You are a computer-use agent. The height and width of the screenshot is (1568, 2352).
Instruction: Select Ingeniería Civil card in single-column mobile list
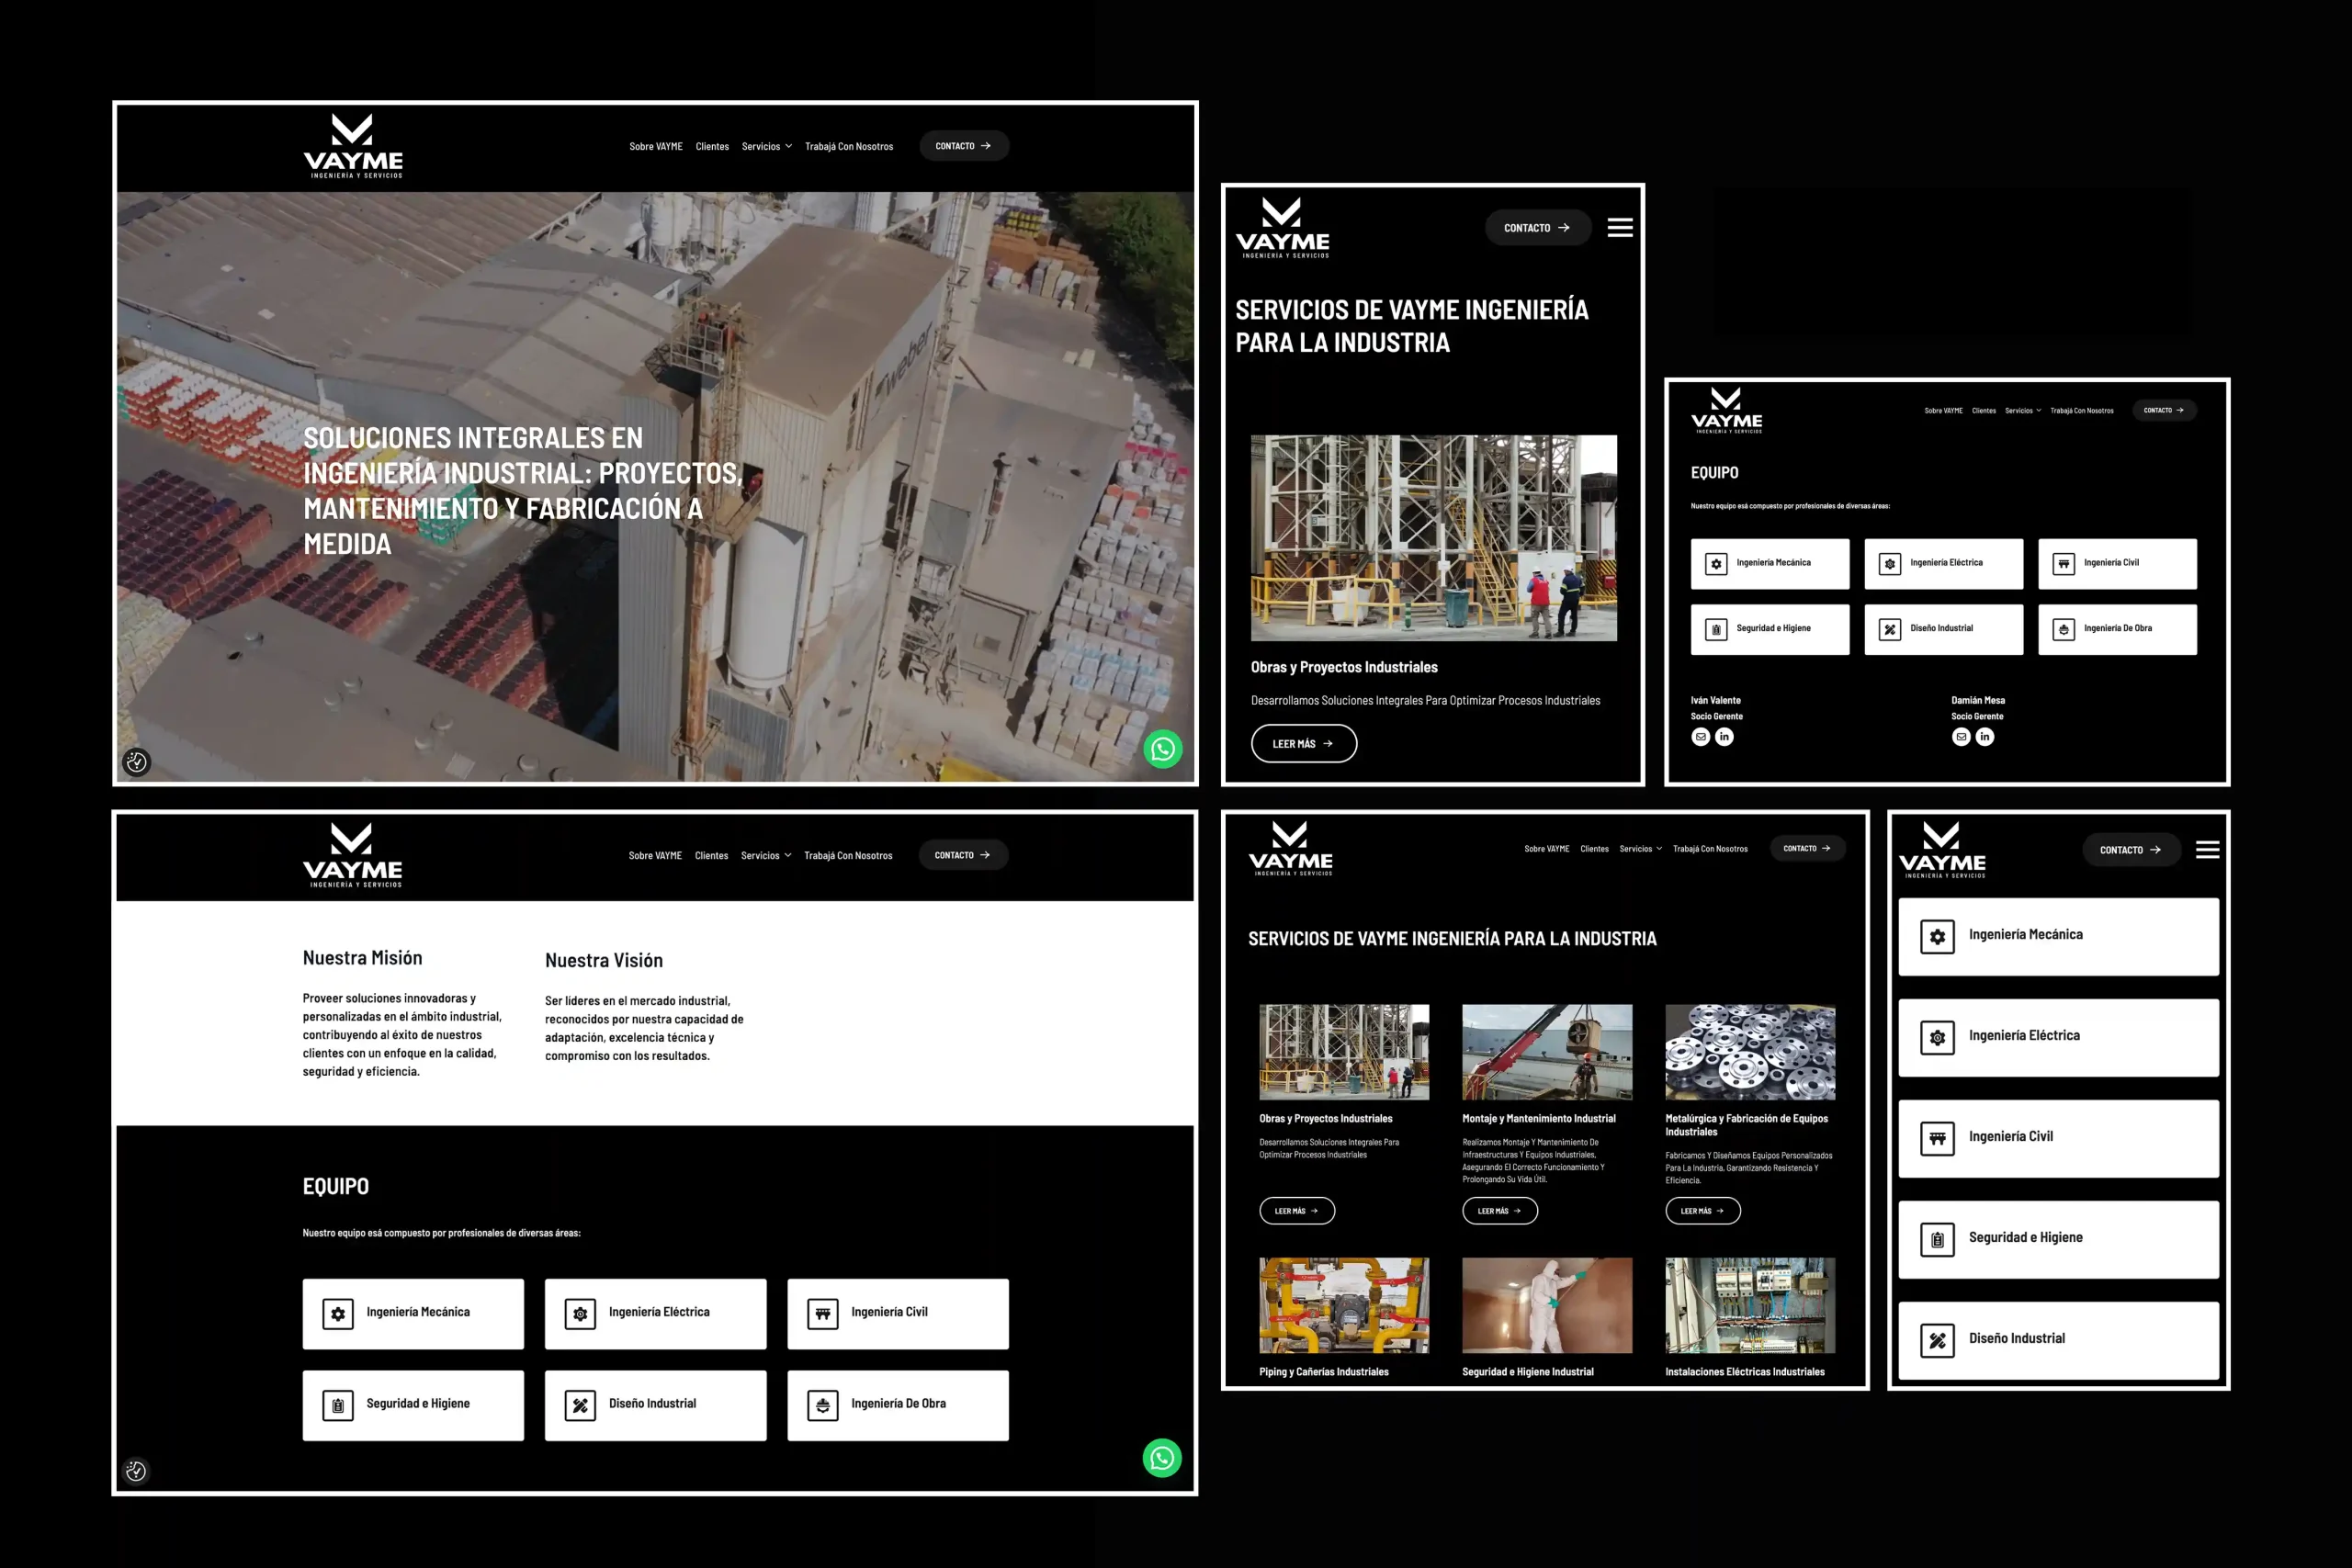point(2058,1138)
